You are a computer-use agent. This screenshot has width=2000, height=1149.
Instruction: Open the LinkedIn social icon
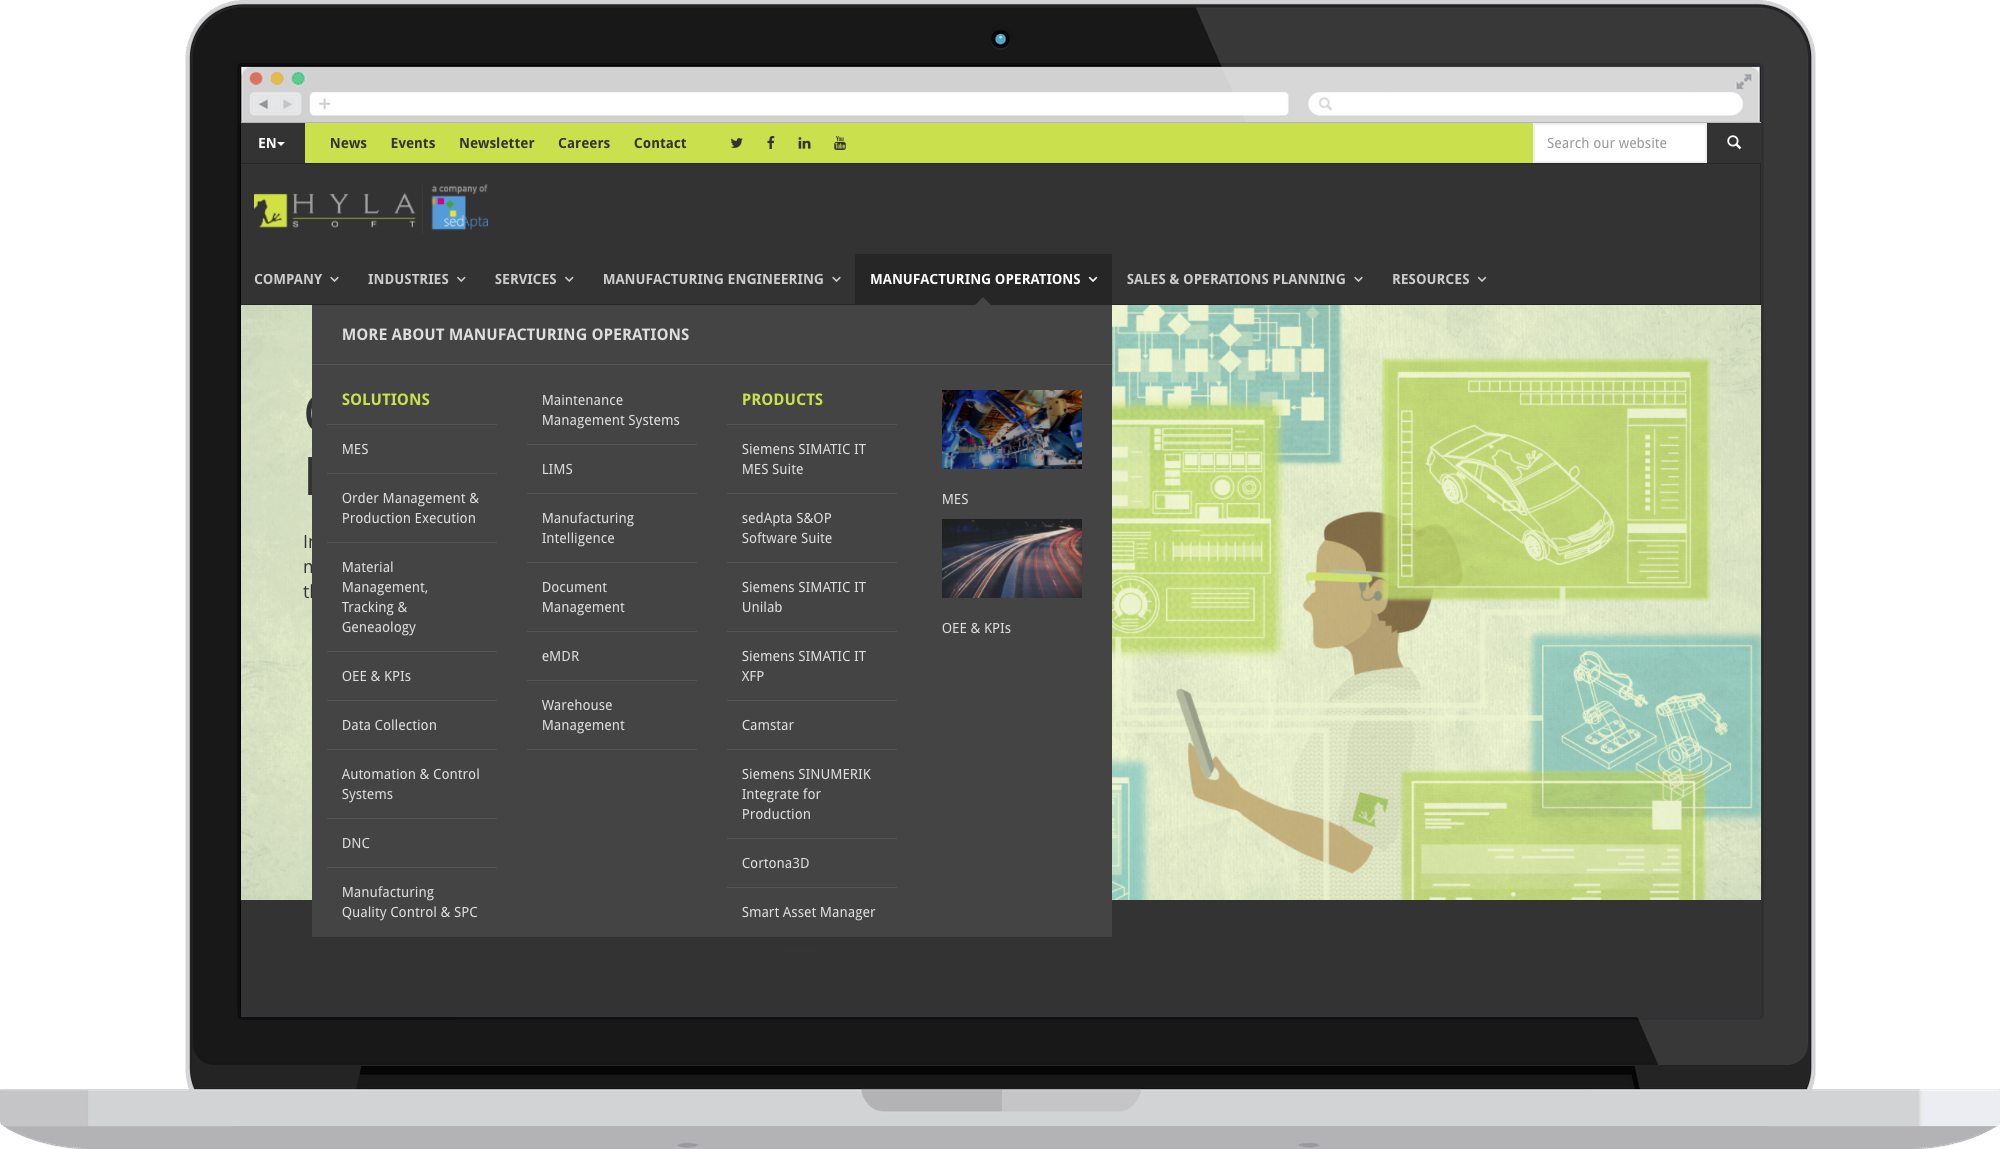[804, 143]
